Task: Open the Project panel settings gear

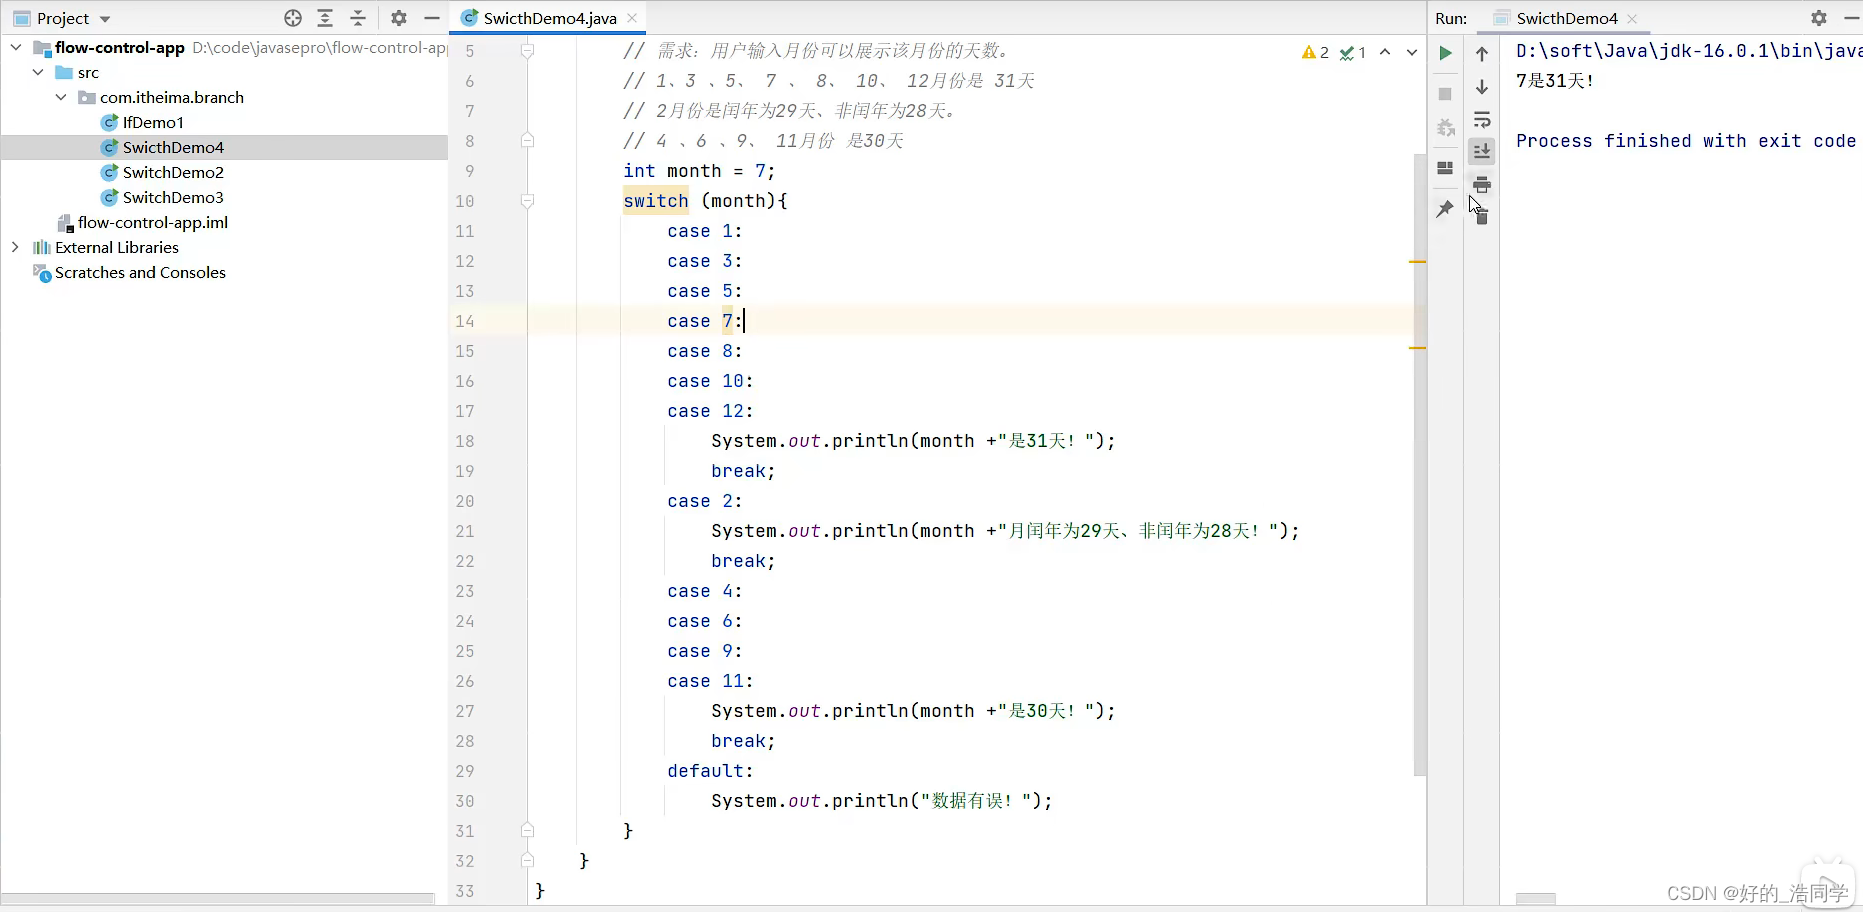Action: pos(399,18)
